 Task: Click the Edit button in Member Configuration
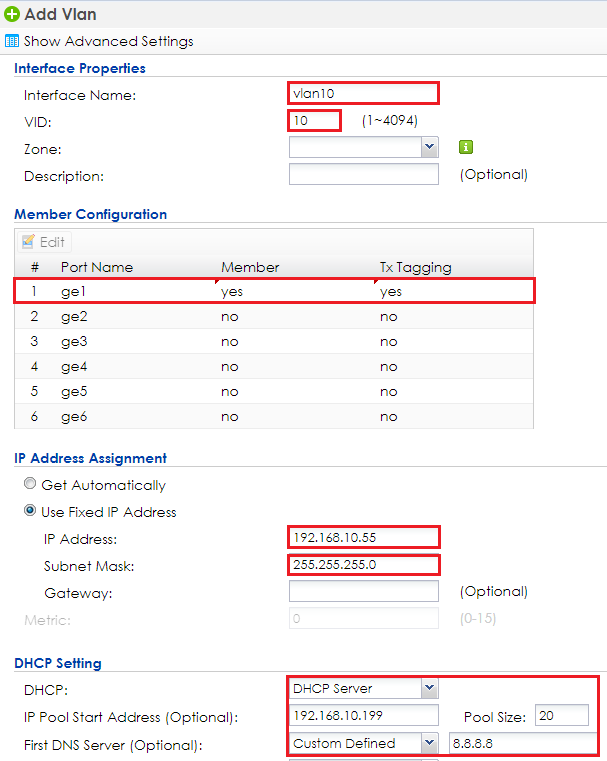[x=45, y=242]
